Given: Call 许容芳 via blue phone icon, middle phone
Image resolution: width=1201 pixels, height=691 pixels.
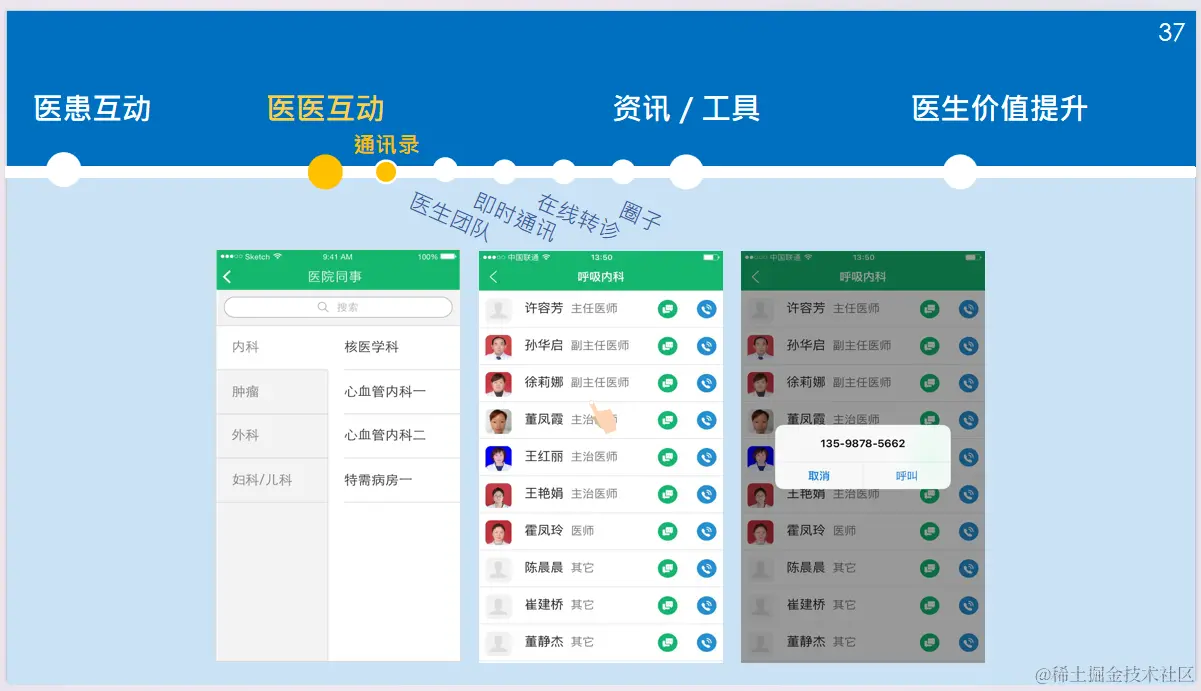Looking at the screenshot, I should pyautogui.click(x=707, y=309).
